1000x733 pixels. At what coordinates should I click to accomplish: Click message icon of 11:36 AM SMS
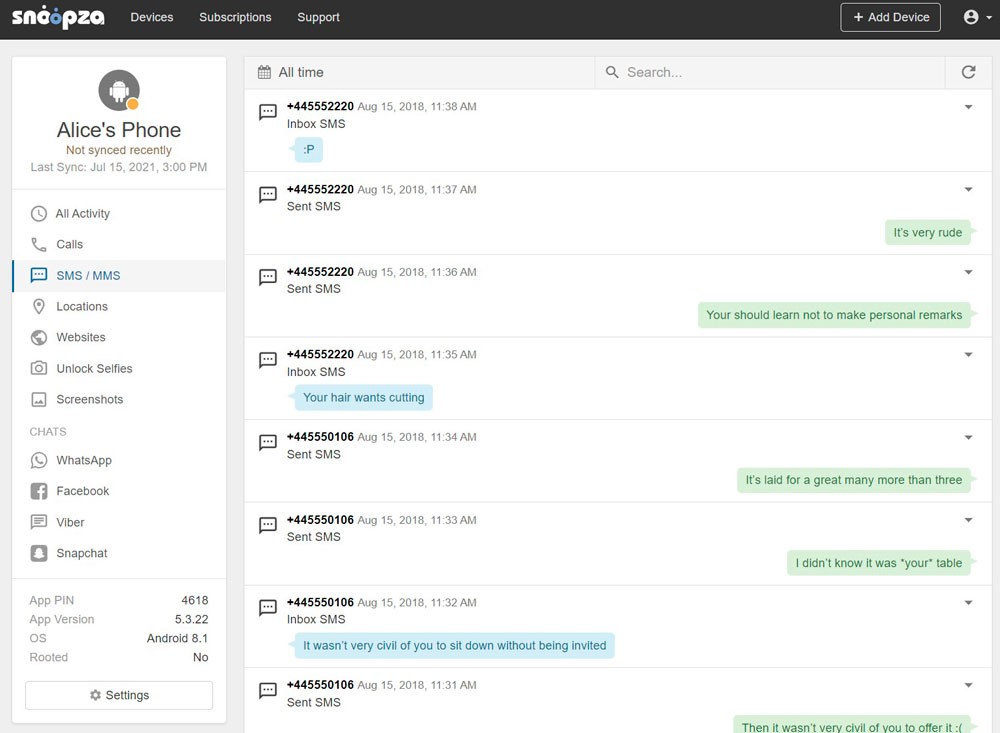click(268, 277)
